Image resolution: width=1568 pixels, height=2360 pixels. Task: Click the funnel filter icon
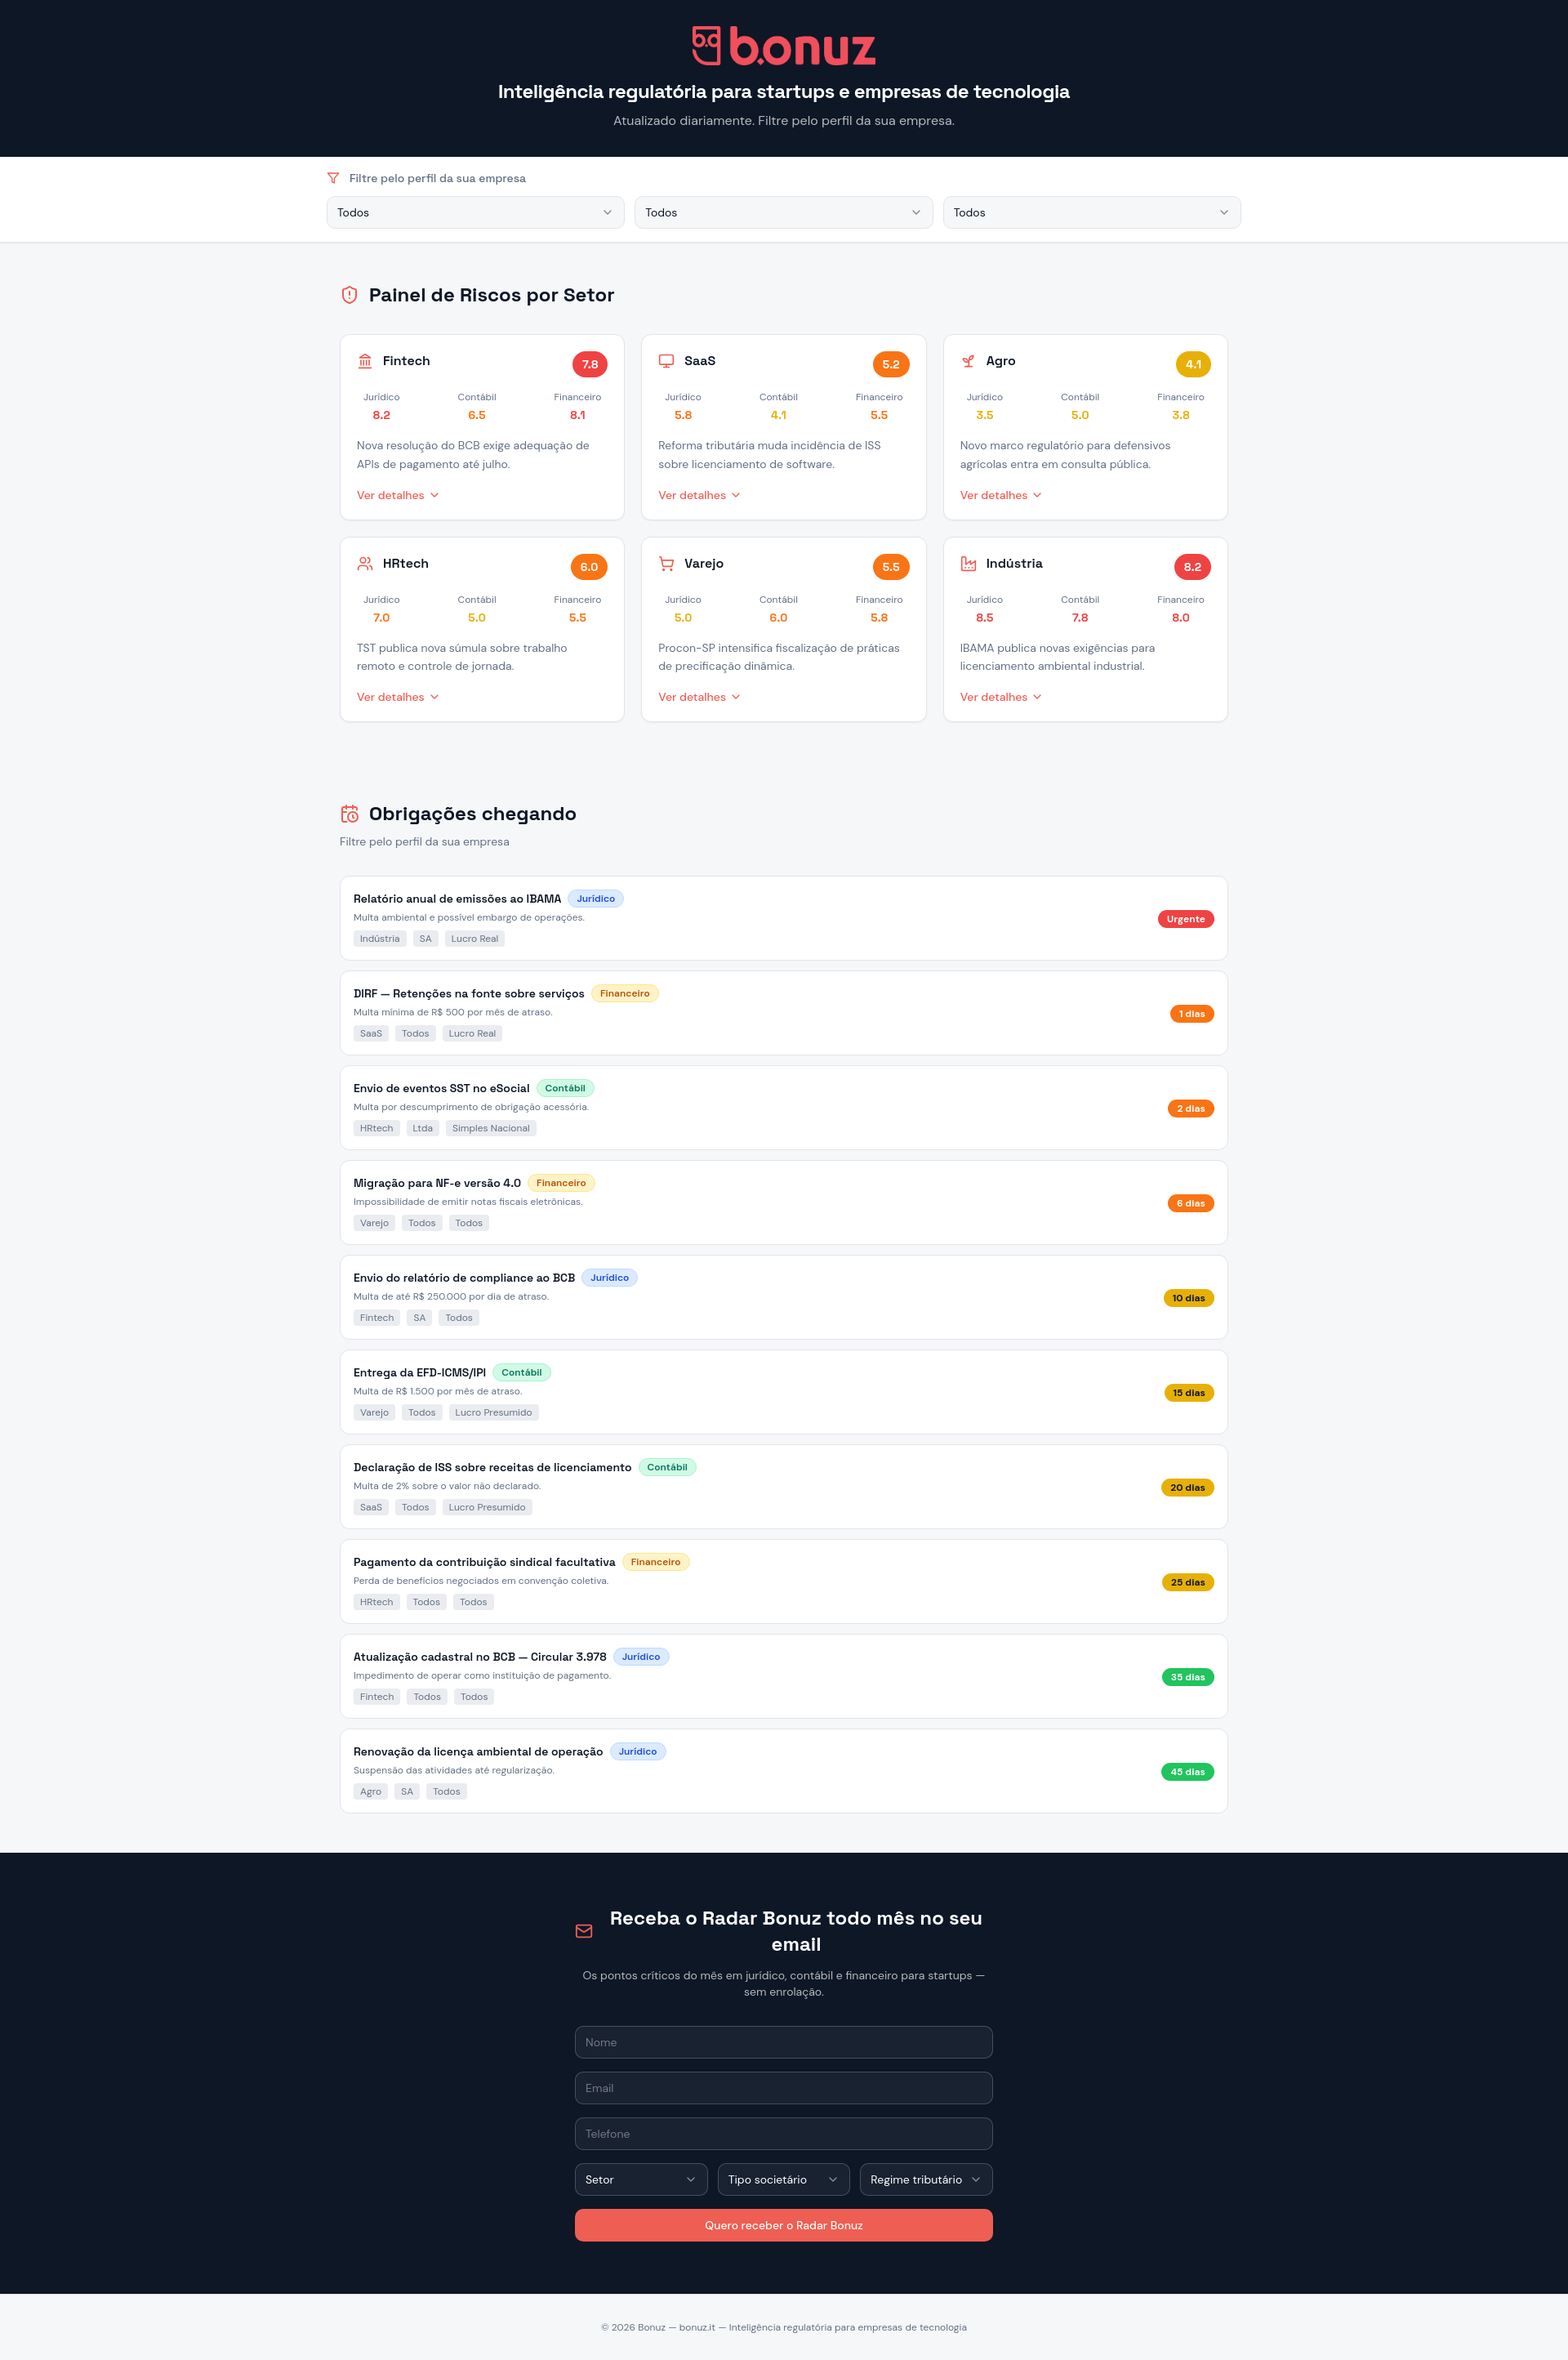click(x=333, y=178)
